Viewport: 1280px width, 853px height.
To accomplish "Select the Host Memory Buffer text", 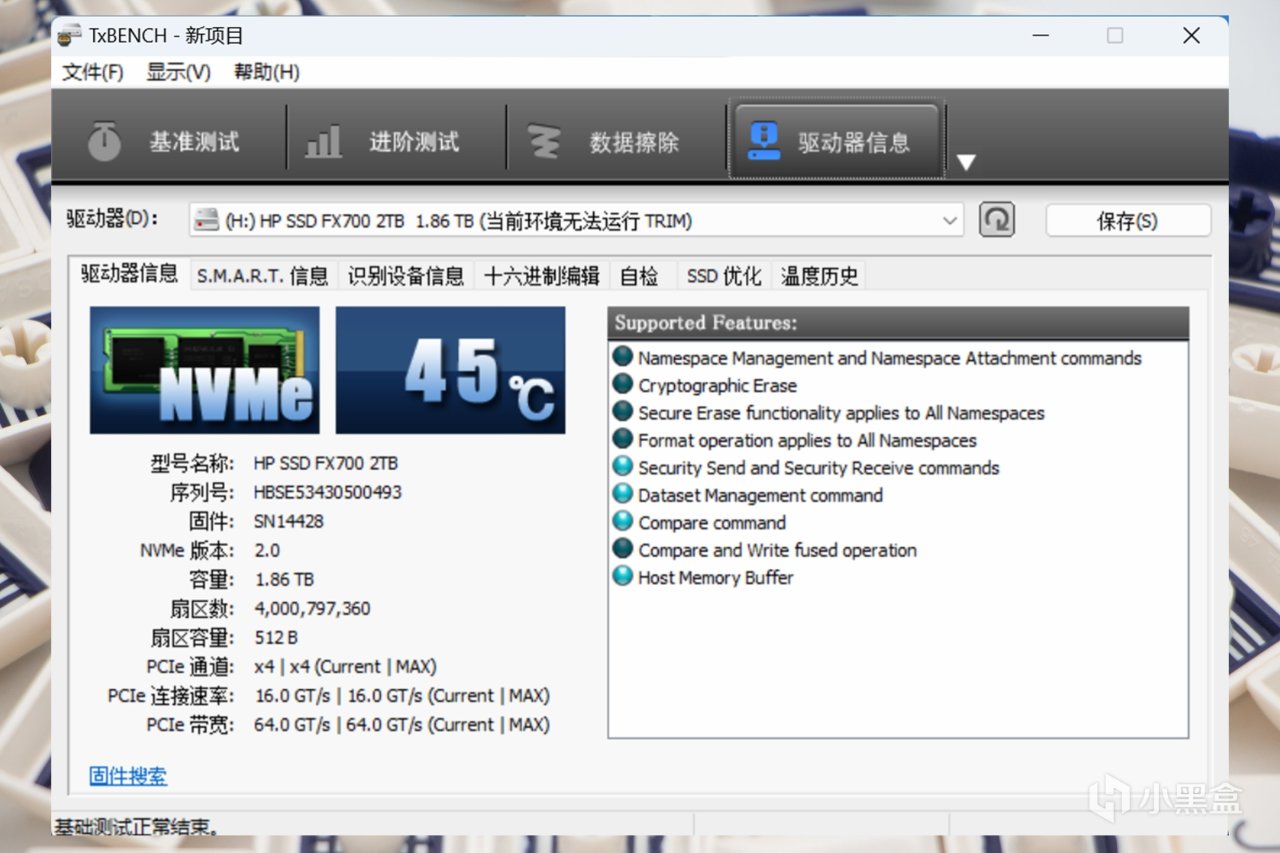I will point(716,578).
